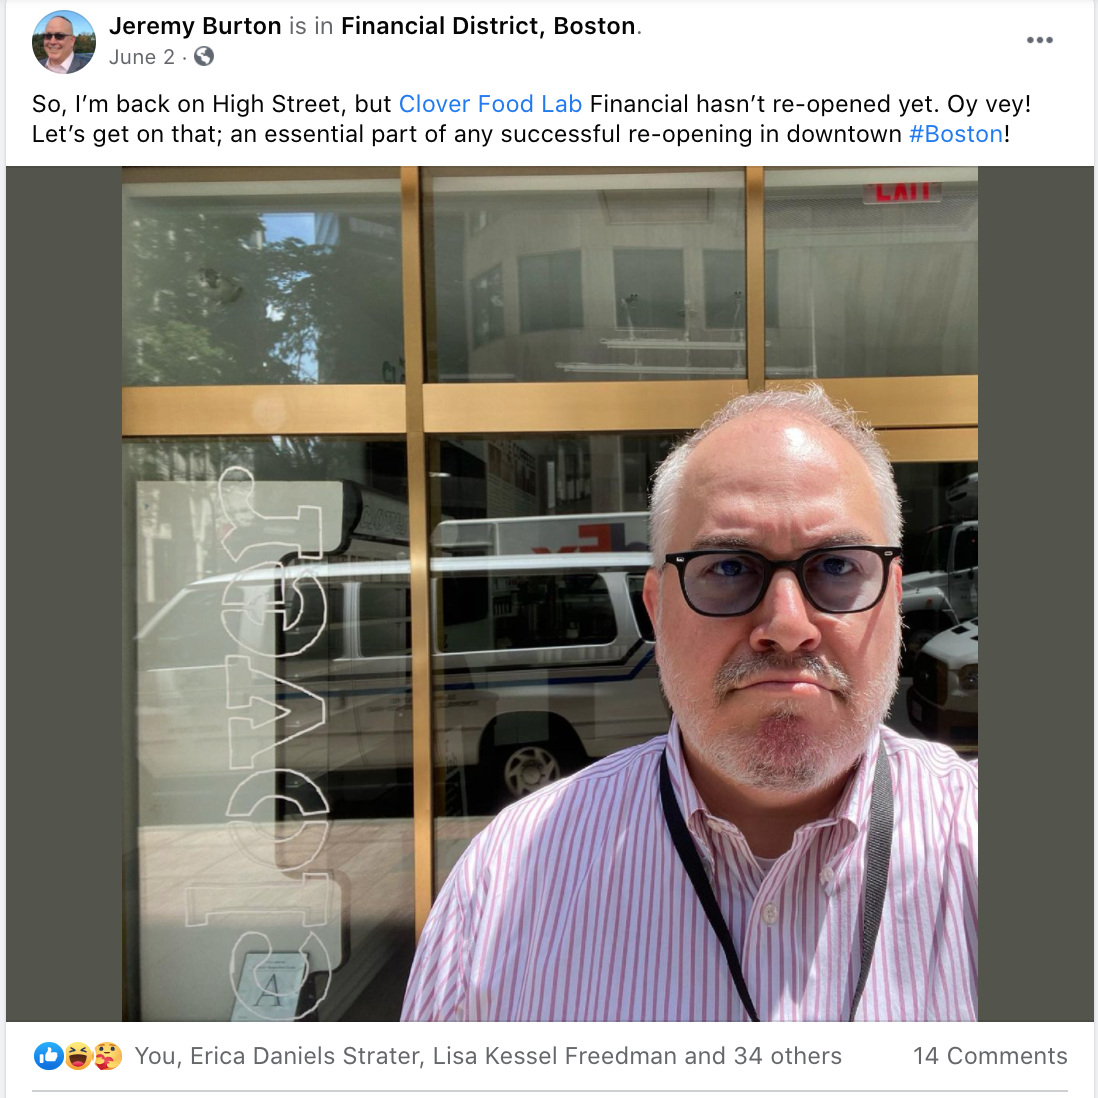This screenshot has height=1098, width=1098.
Task: Open the three-dot post options menu
Action: (x=1039, y=40)
